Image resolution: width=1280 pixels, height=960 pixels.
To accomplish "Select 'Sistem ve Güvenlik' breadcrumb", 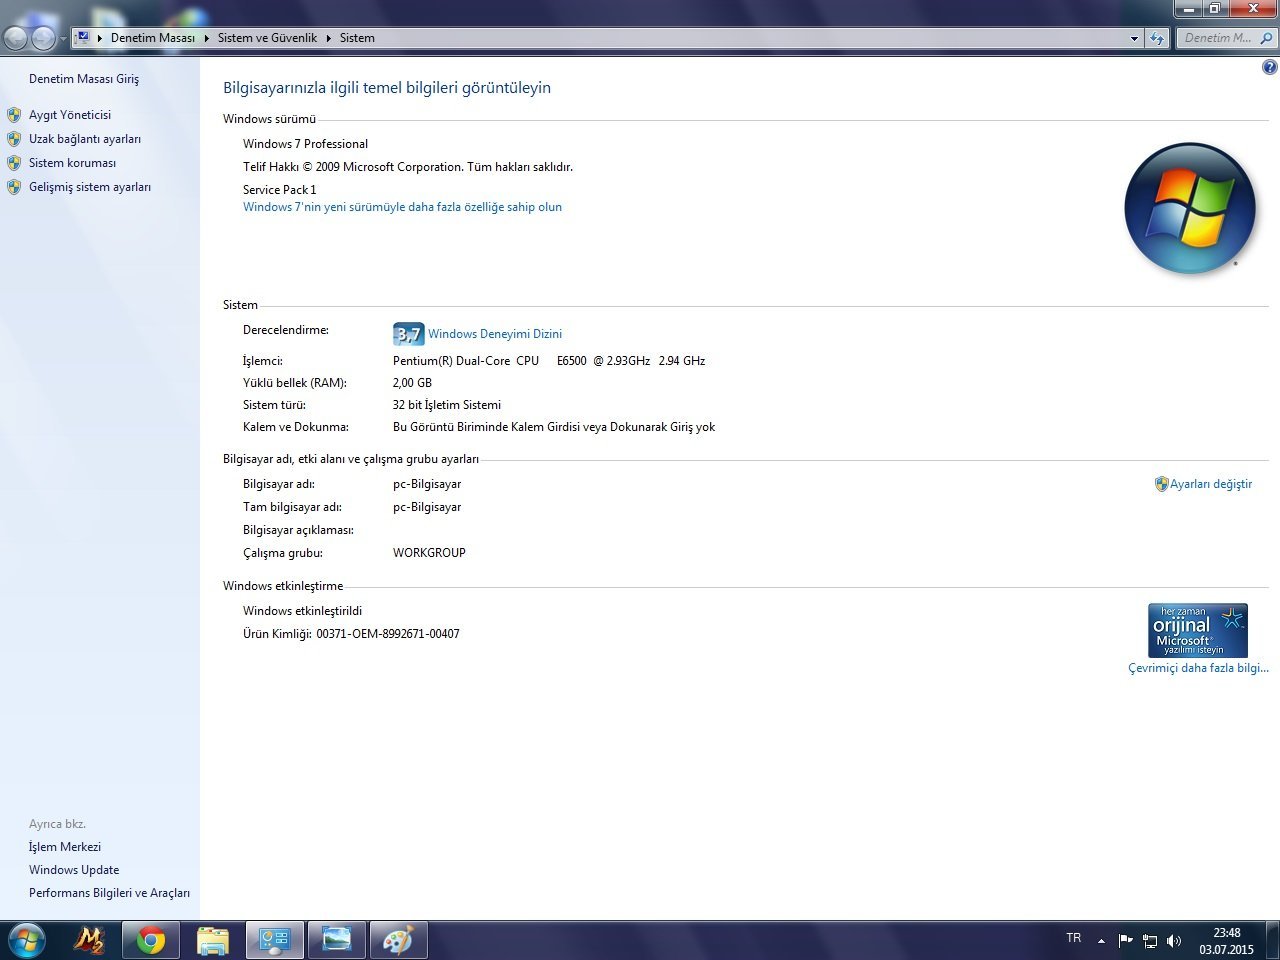I will click(x=267, y=38).
